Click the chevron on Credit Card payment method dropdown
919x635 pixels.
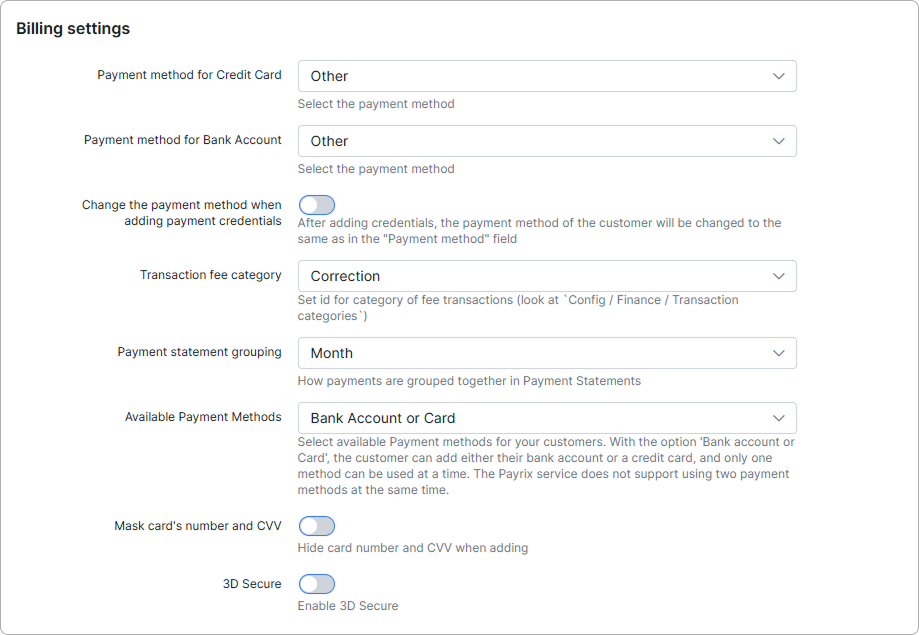779,76
